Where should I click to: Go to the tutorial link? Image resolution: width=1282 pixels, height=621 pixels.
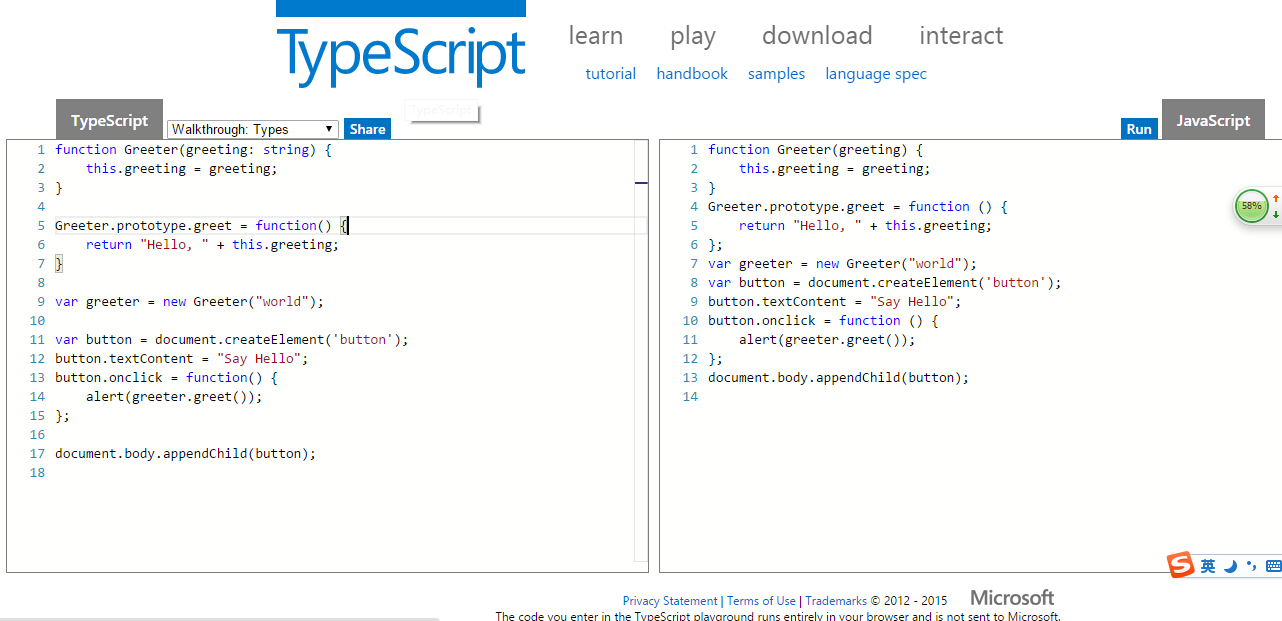click(611, 74)
